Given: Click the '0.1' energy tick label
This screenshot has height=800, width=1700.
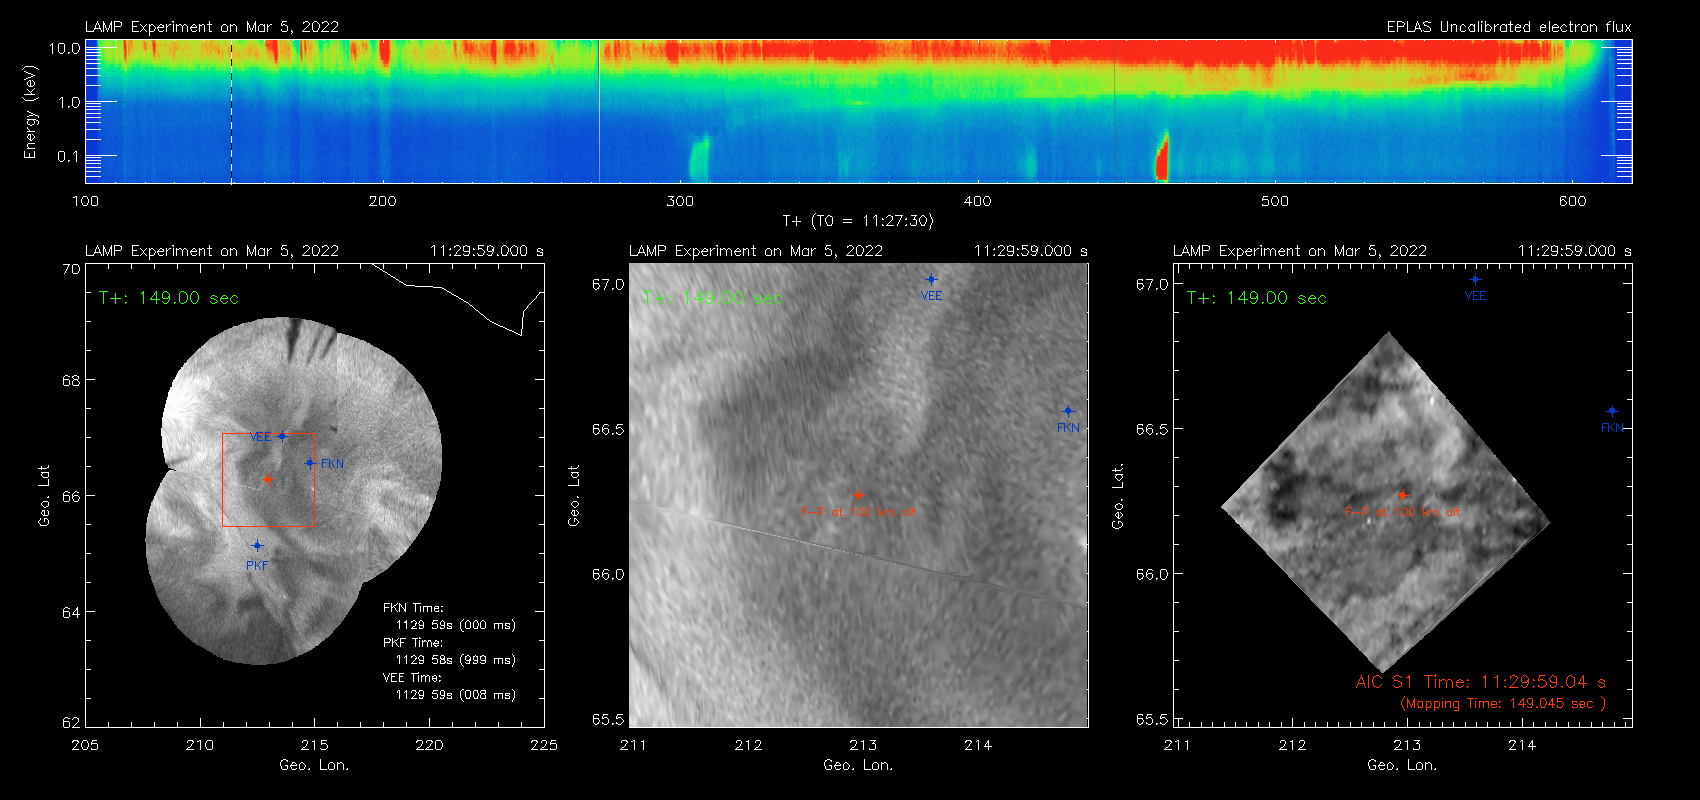Looking at the screenshot, I should 69,156.
